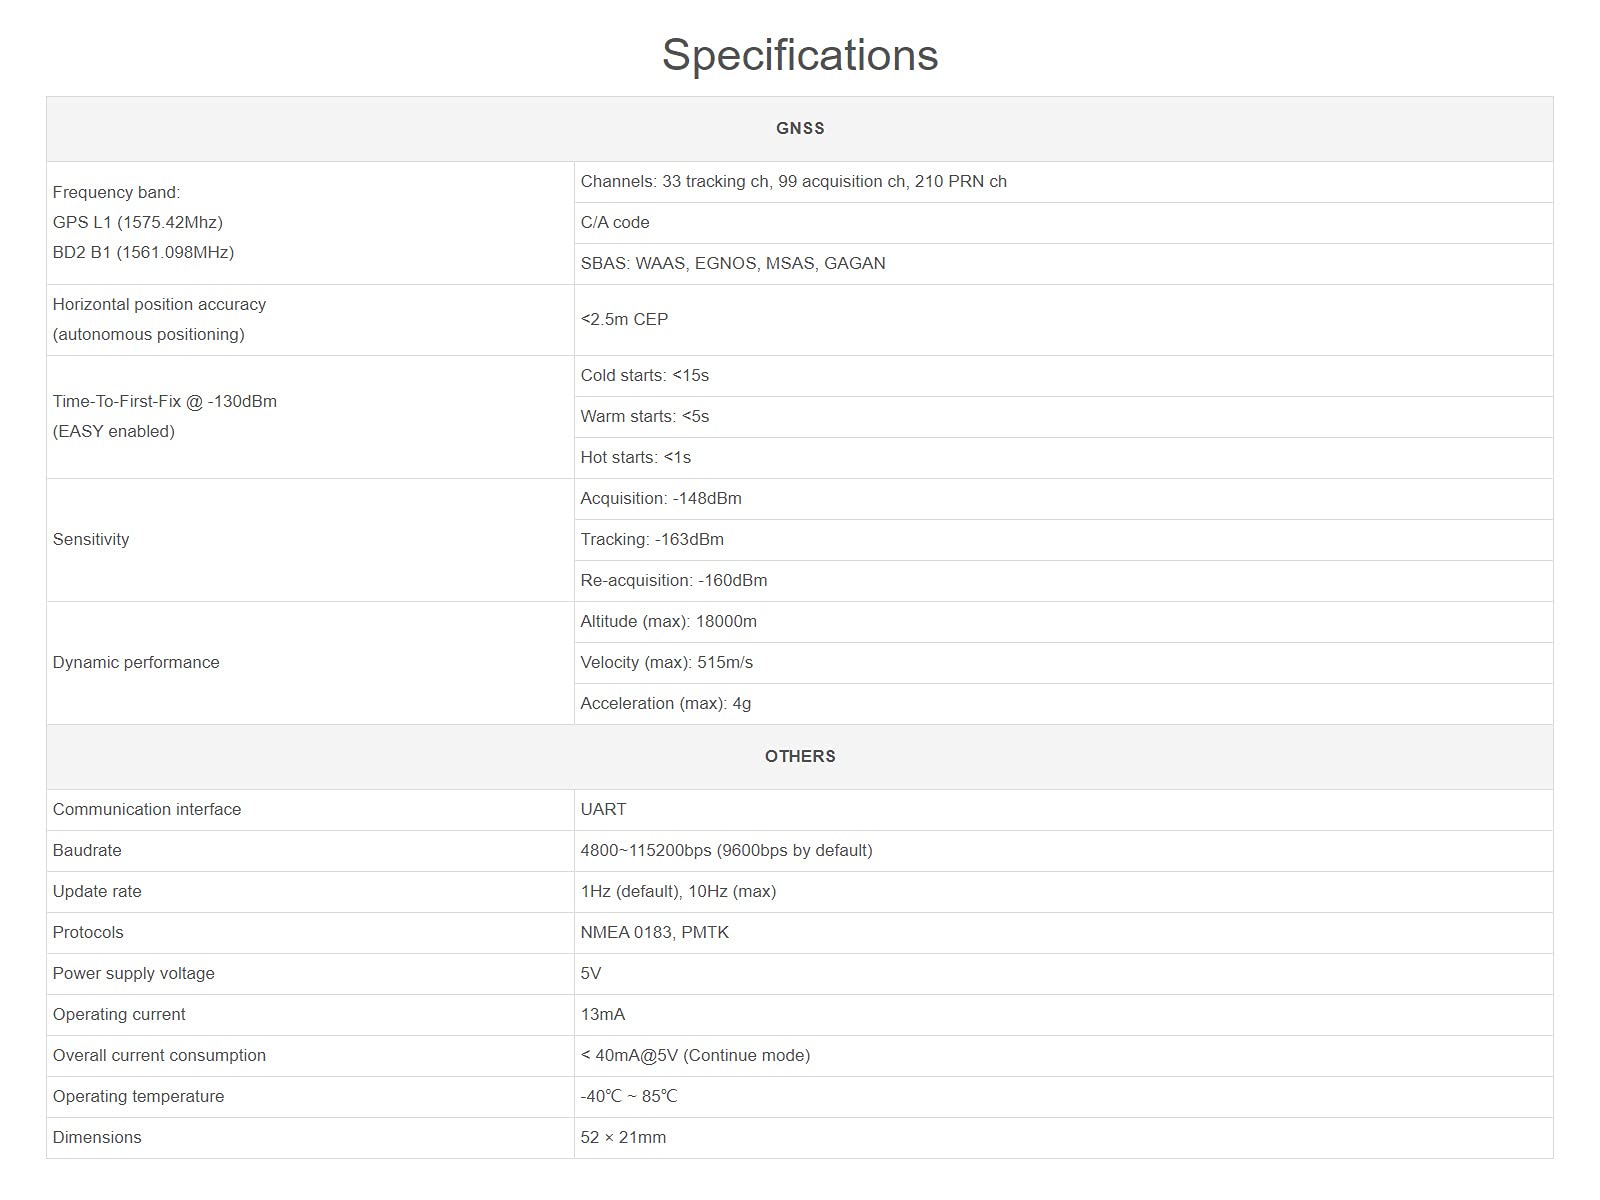The height and width of the screenshot is (1200, 1600).
Task: Click the Specifications heading
Action: [x=800, y=55]
